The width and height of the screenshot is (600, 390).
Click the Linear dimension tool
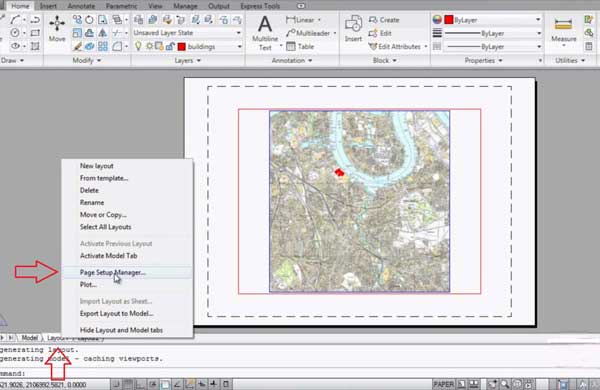coord(303,20)
